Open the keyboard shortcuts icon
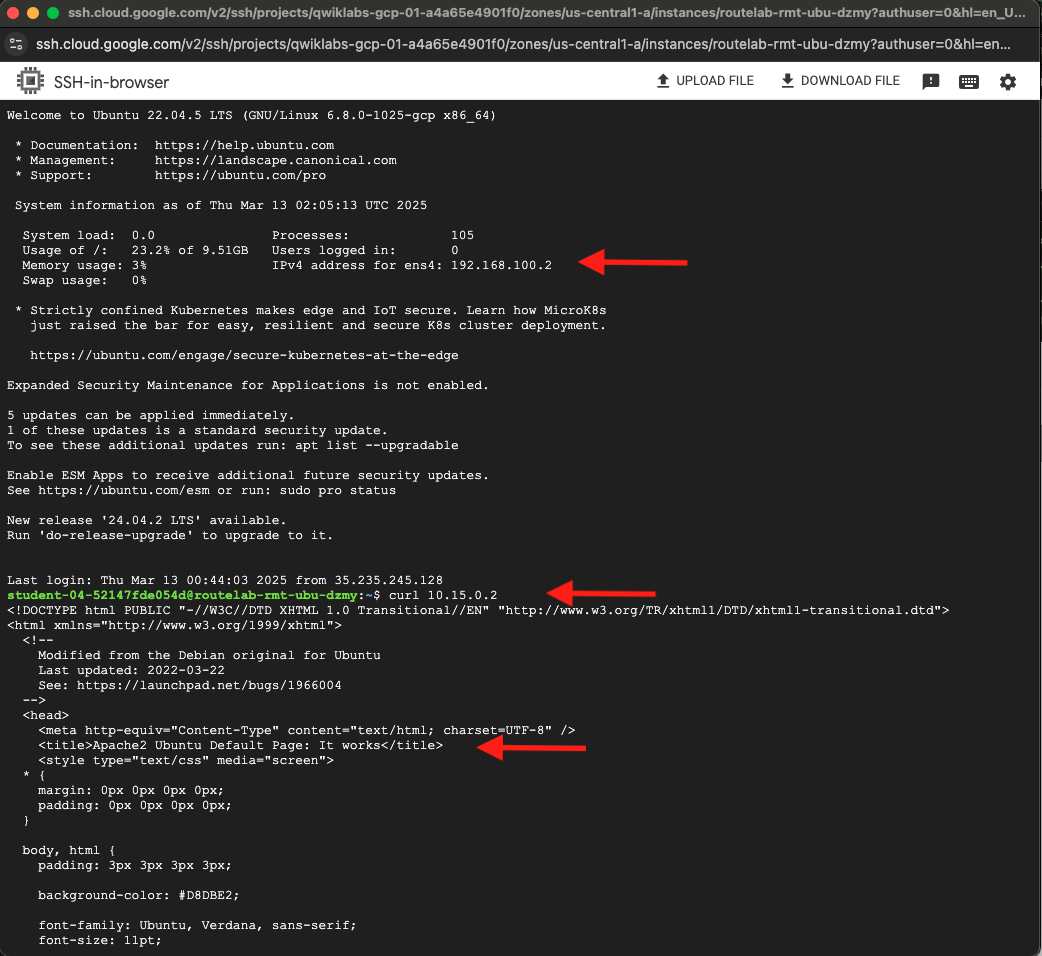This screenshot has height=956, width=1042. pos(969,82)
